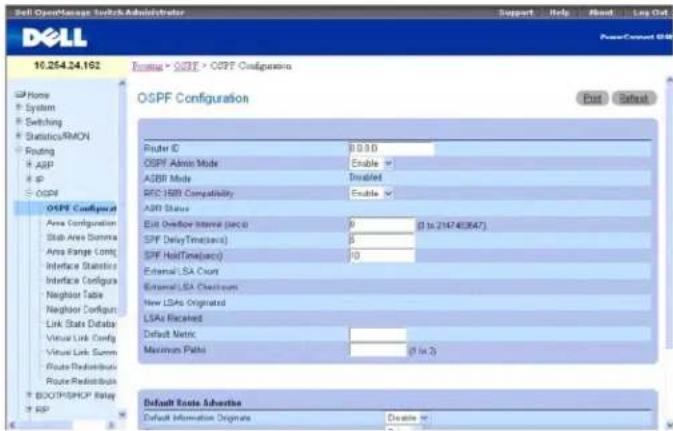Click the Router ID input field
The width and height of the screenshot is (673, 431).
click(391, 149)
